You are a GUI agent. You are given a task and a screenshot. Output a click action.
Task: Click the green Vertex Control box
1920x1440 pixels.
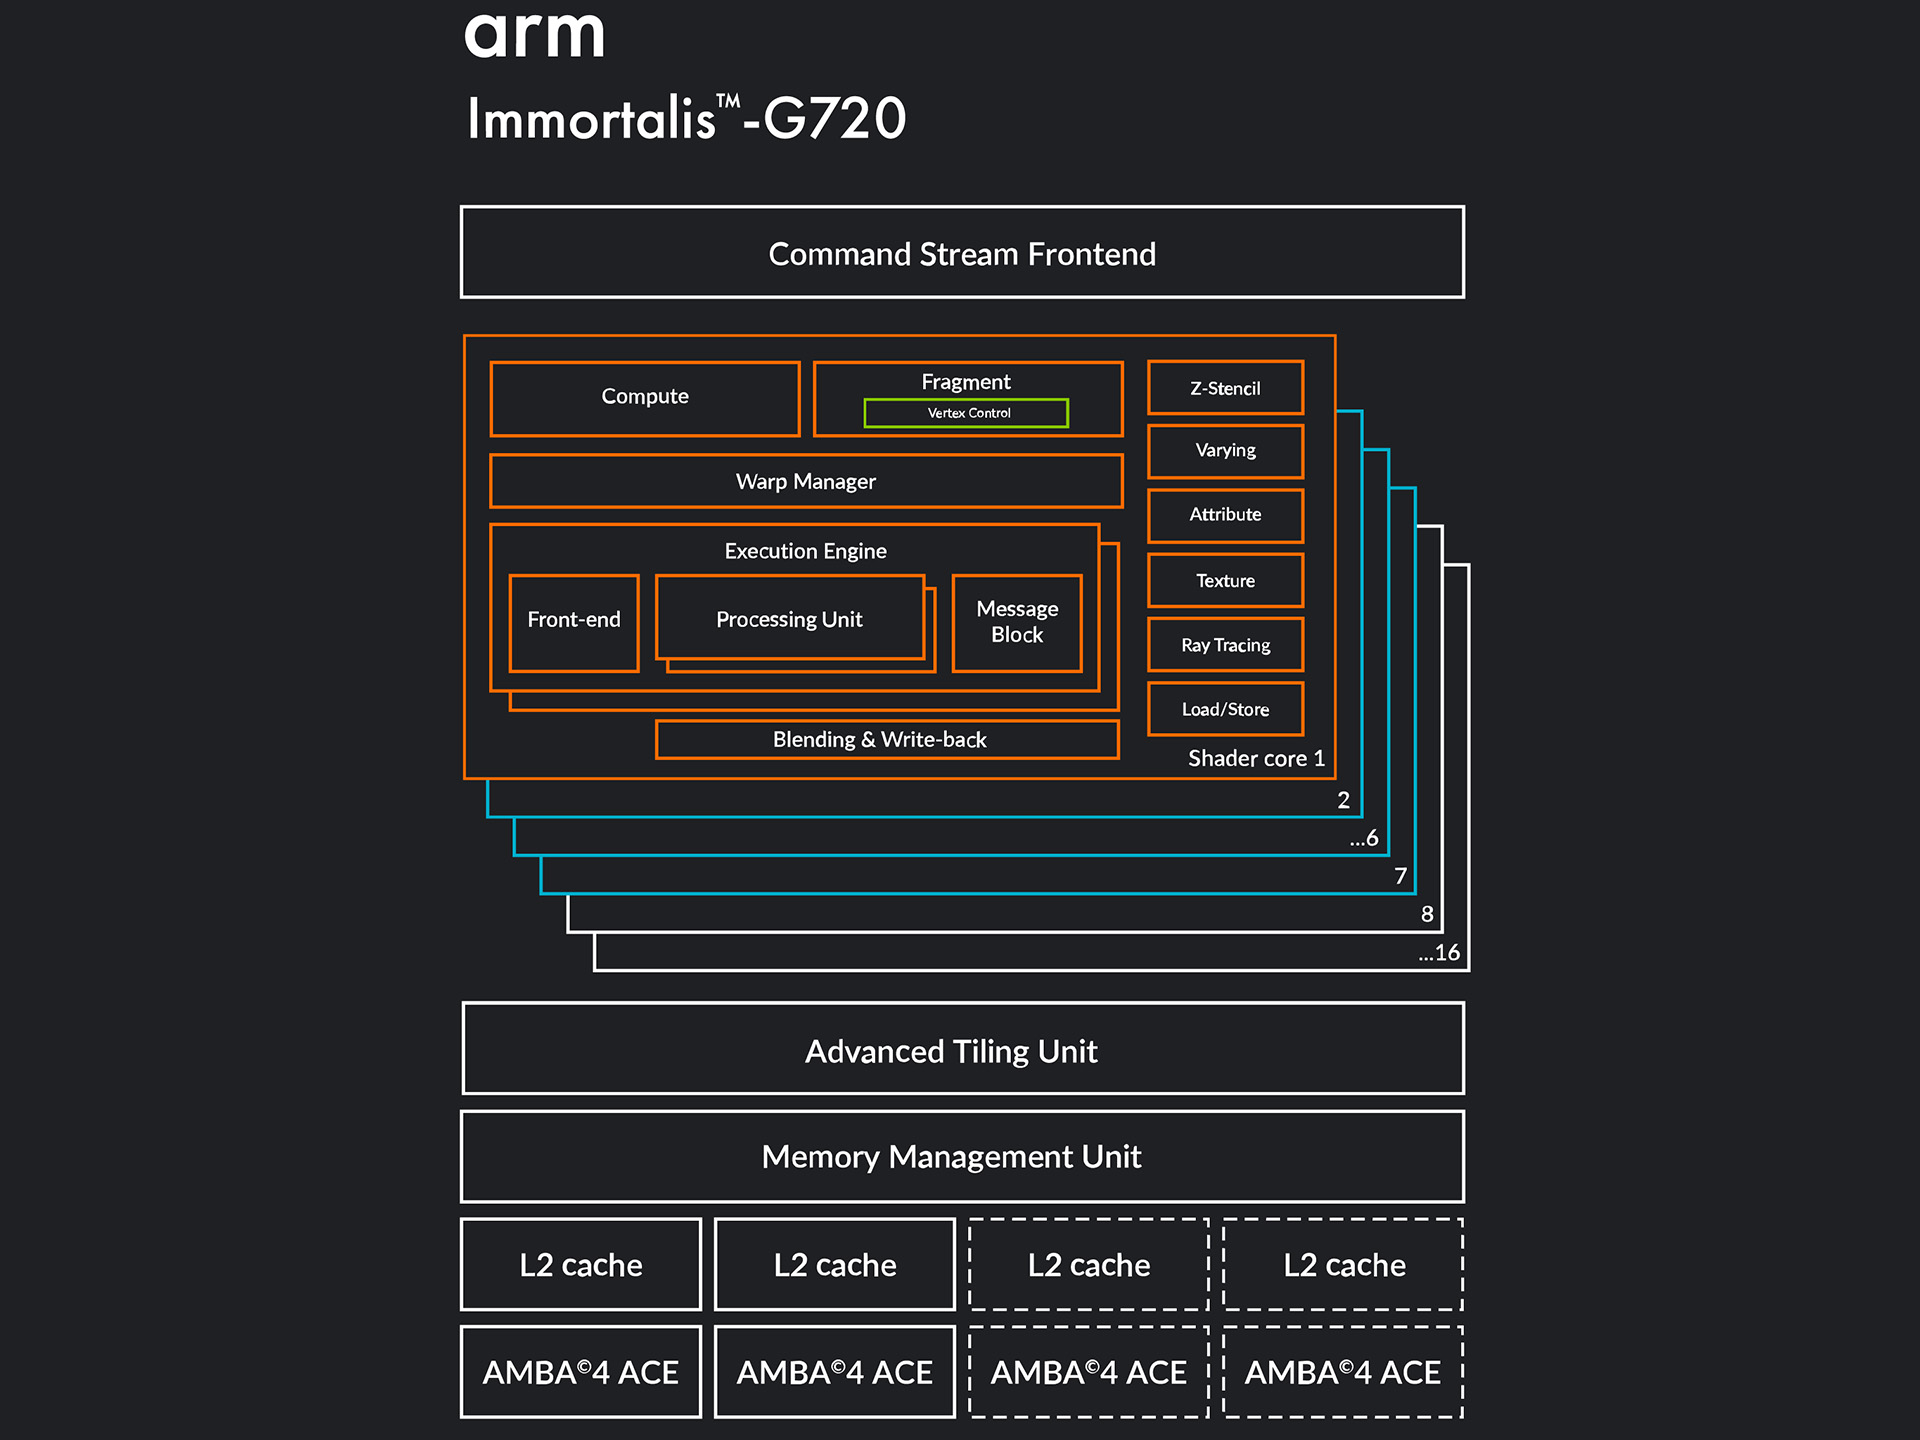point(967,413)
